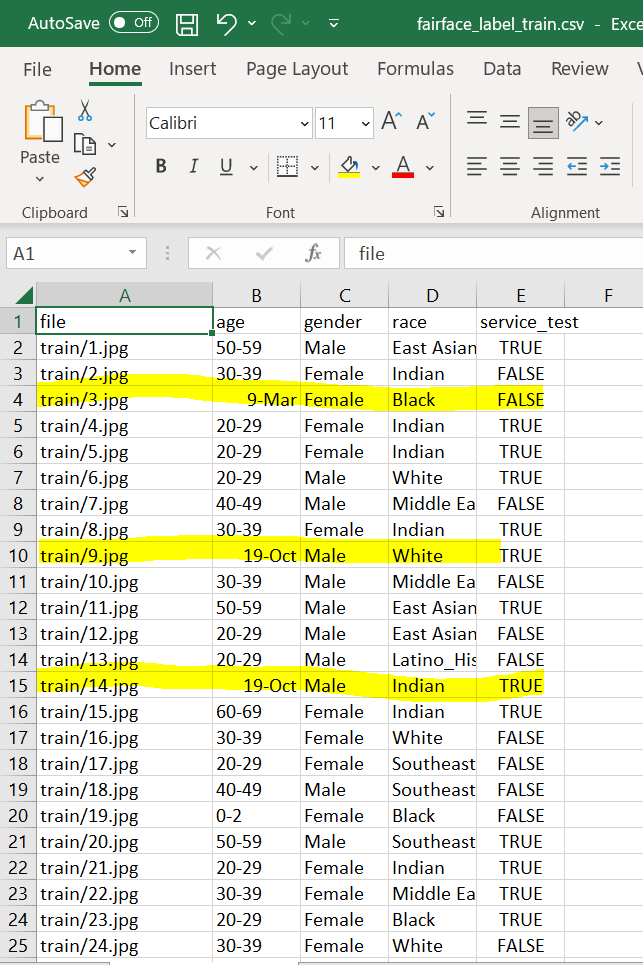Click the Copy icon
The height and width of the screenshot is (965, 643).
coord(85,145)
